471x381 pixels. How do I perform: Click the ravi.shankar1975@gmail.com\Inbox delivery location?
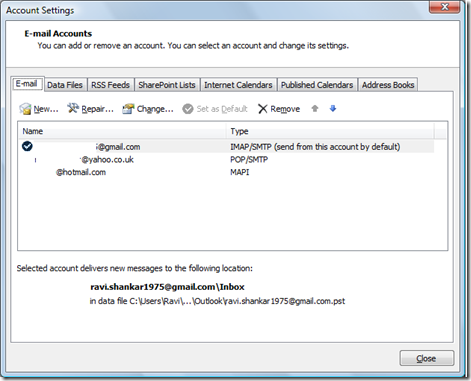167,287
